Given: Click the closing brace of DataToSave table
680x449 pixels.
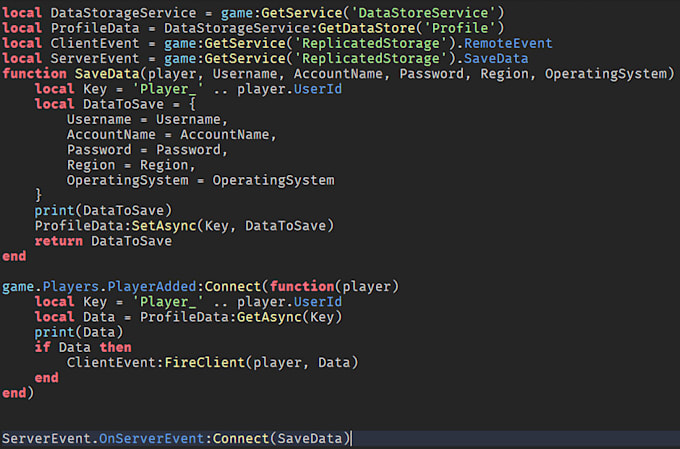Looking at the screenshot, I should tap(39, 195).
